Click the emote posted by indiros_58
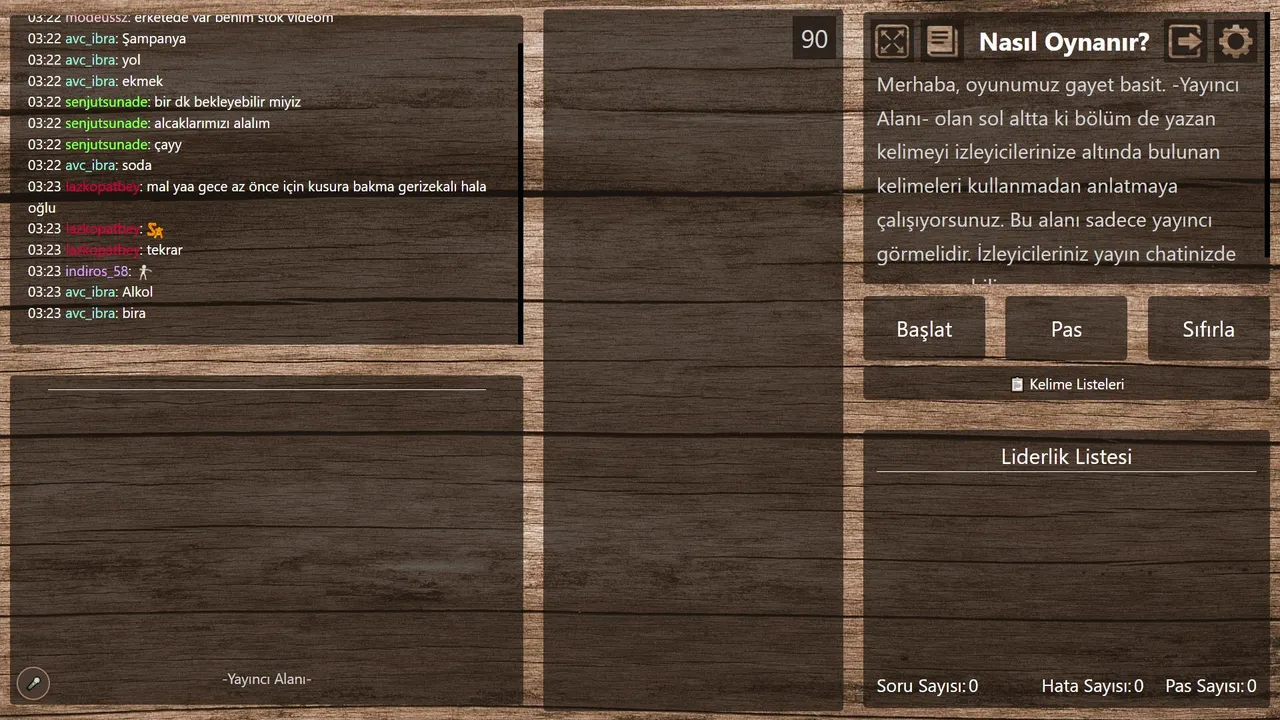Image resolution: width=1280 pixels, height=720 pixels. (144, 272)
